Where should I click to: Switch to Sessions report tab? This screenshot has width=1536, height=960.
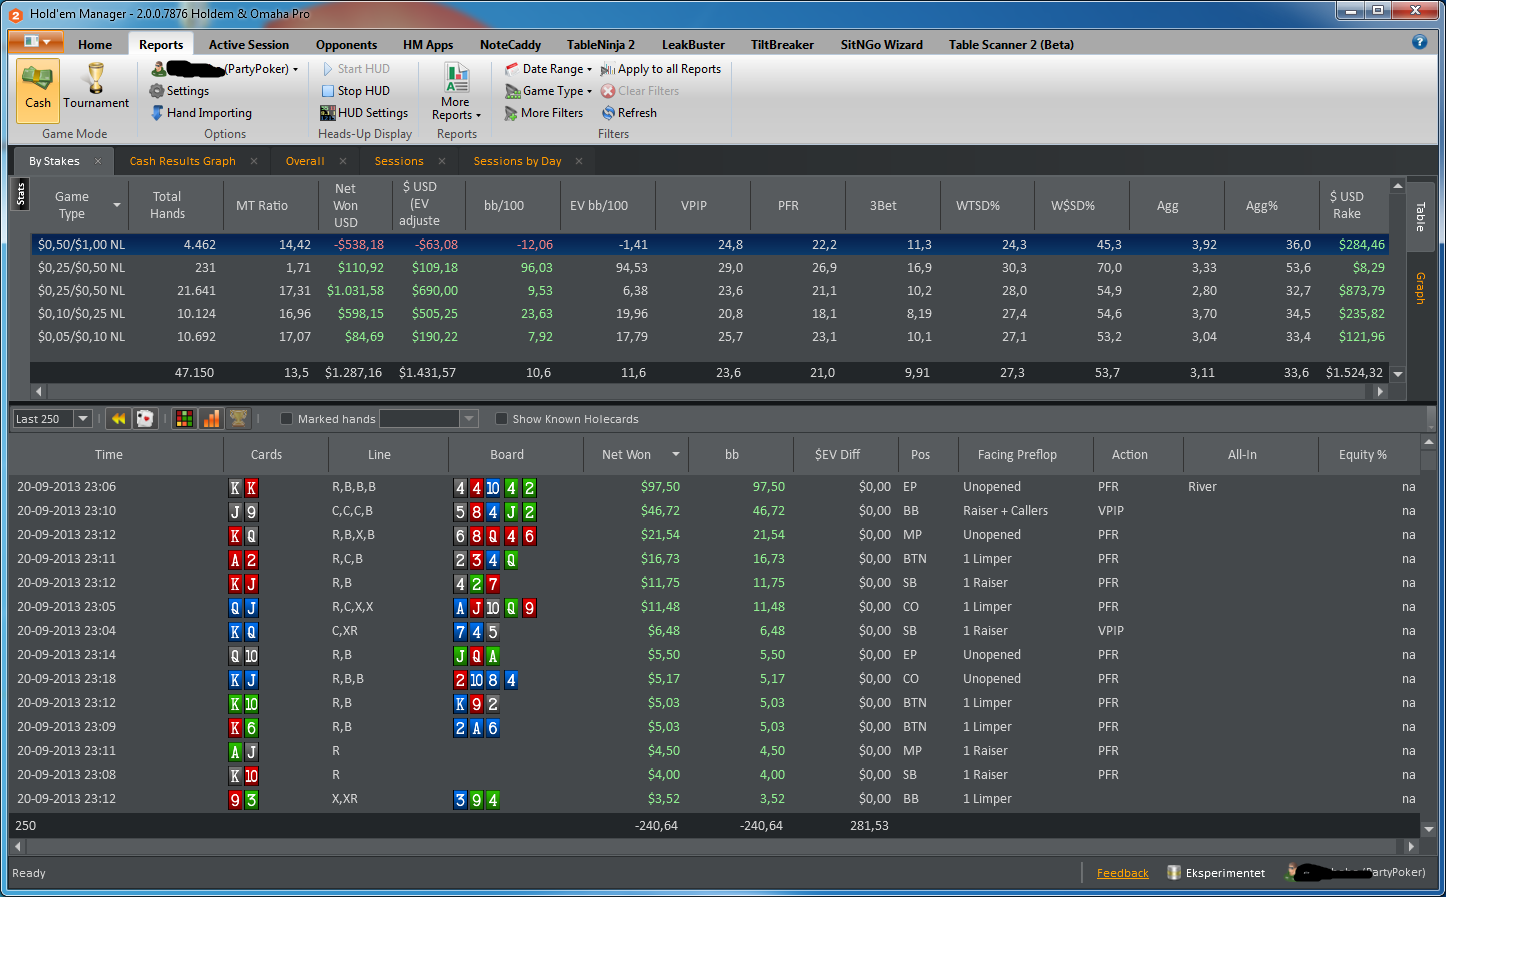pos(399,161)
